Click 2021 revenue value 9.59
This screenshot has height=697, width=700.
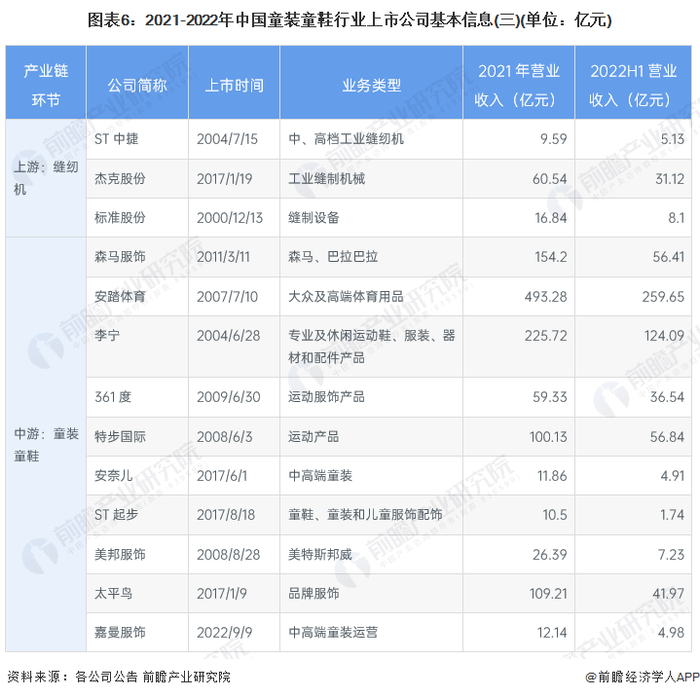pyautogui.click(x=554, y=139)
